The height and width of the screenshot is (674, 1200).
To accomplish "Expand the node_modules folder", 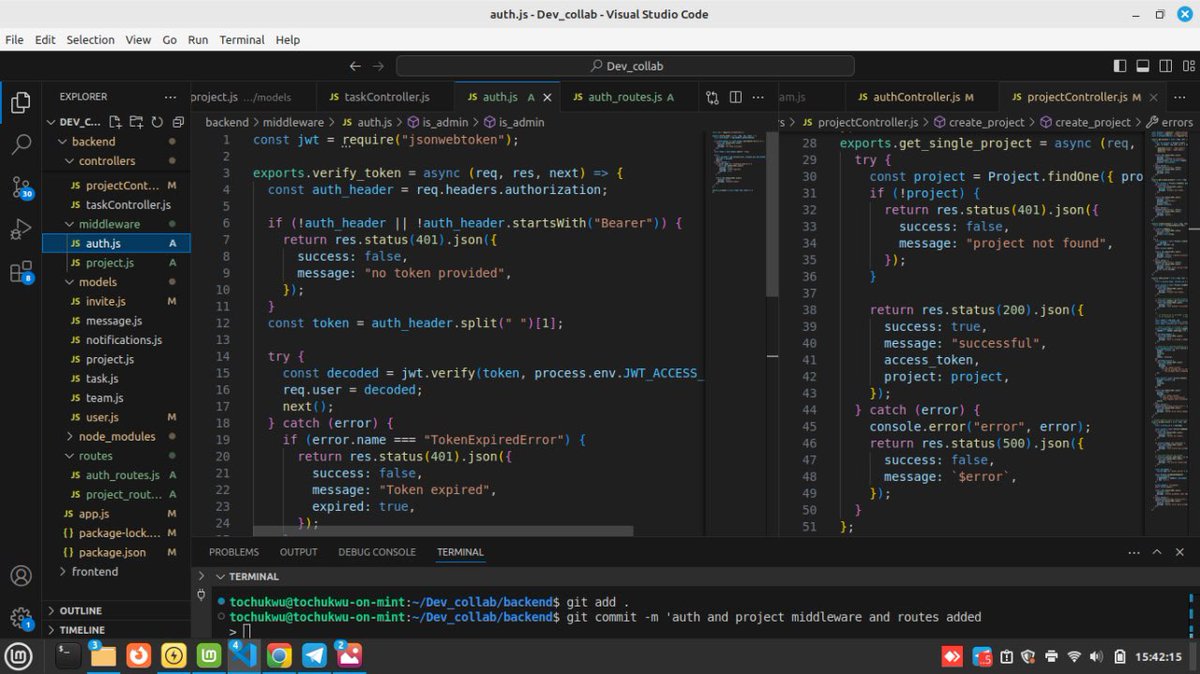I will tap(116, 436).
